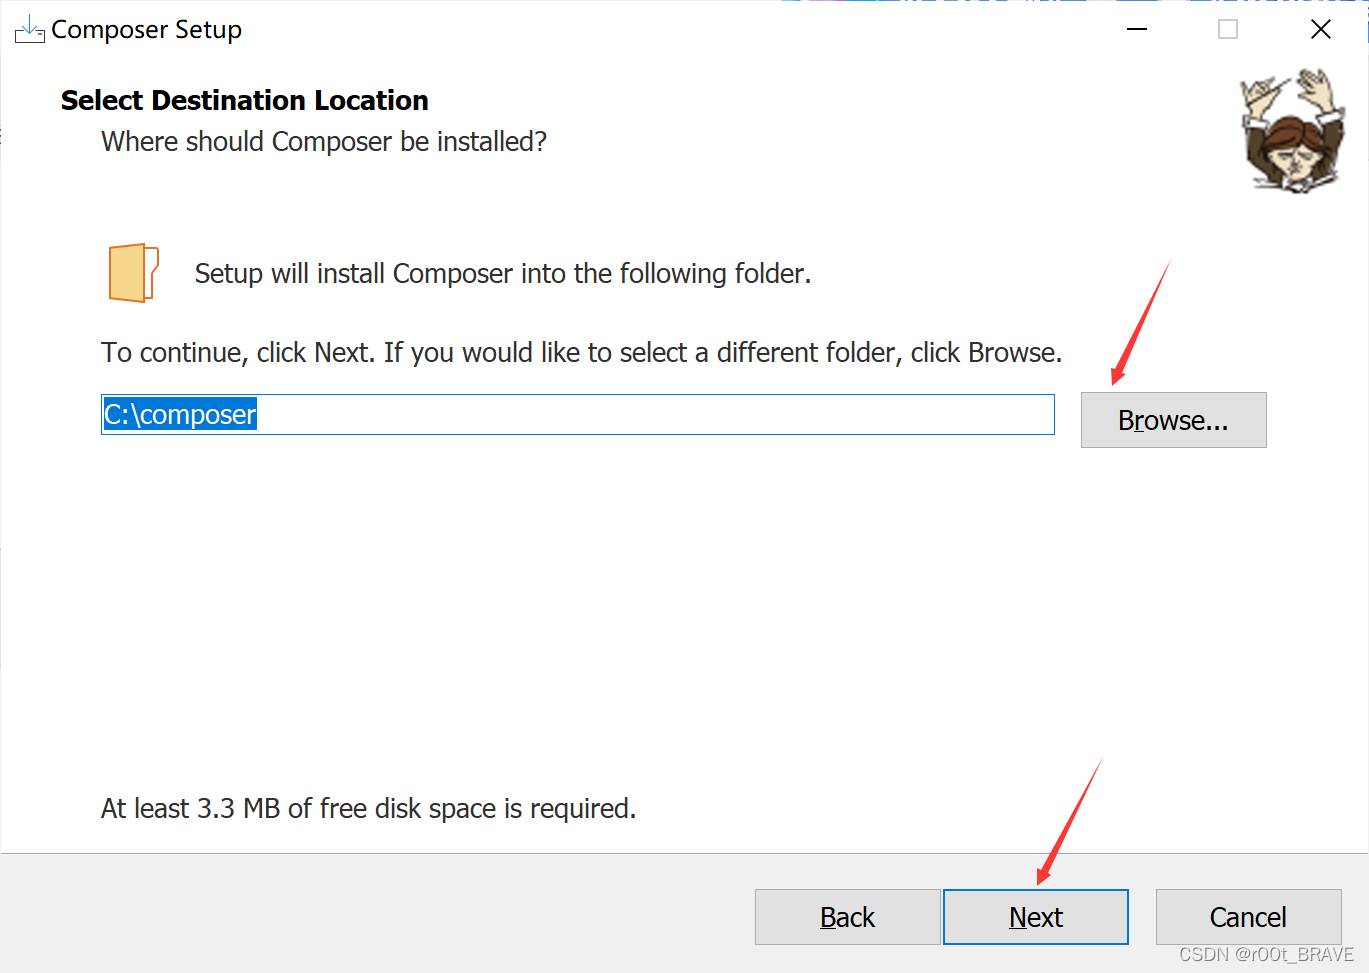The image size is (1369, 973).
Task: Click 'Where should Composer be installed?' text
Action: tap(324, 142)
